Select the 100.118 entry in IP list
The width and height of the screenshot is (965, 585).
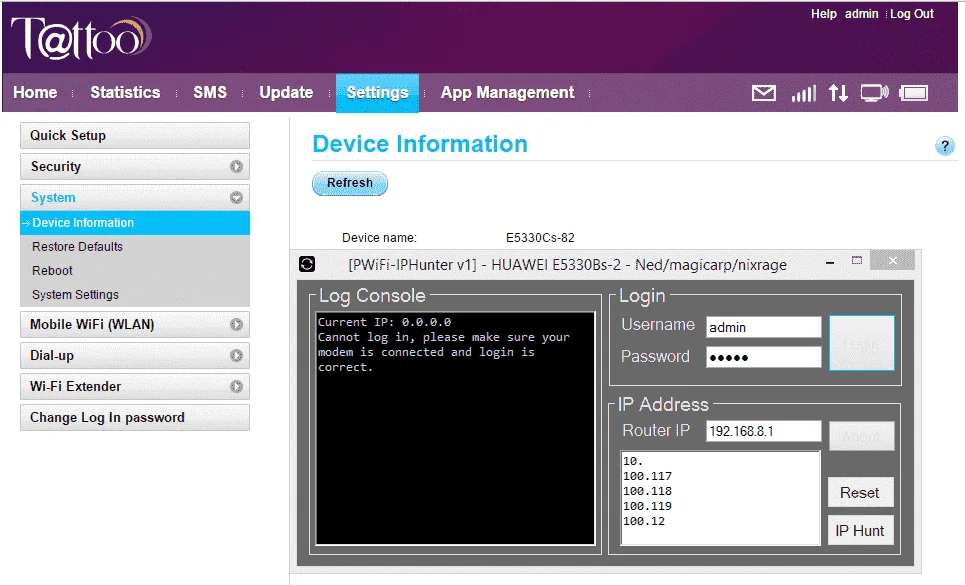[647, 491]
